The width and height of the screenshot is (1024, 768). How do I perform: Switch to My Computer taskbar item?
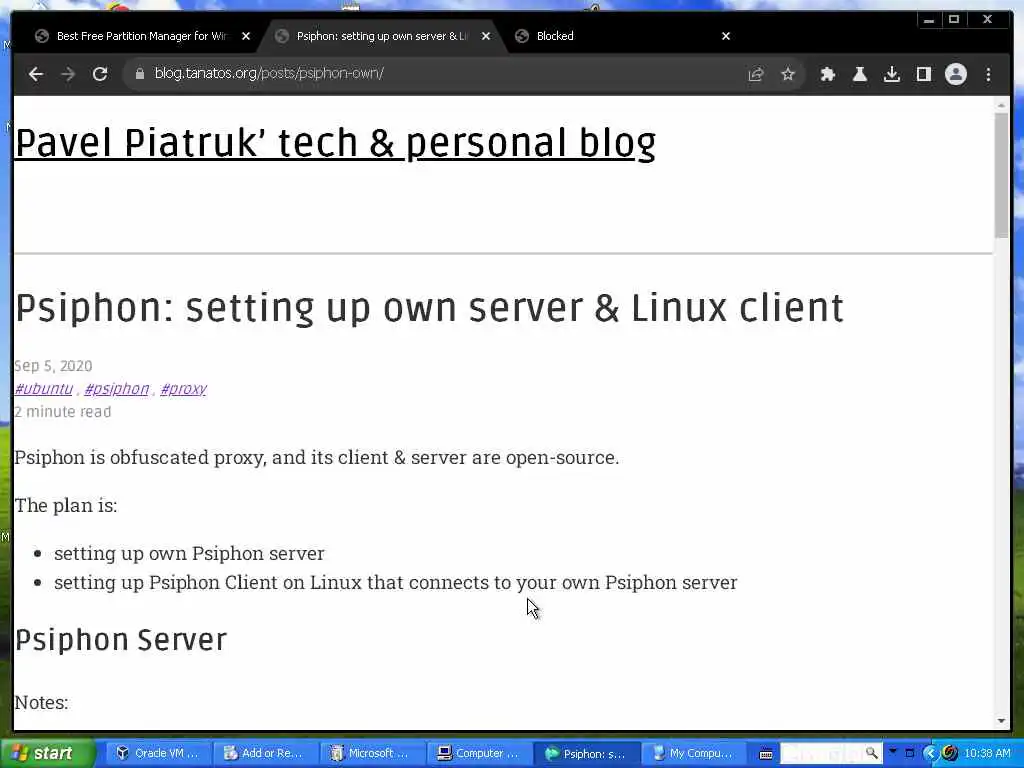pos(694,753)
